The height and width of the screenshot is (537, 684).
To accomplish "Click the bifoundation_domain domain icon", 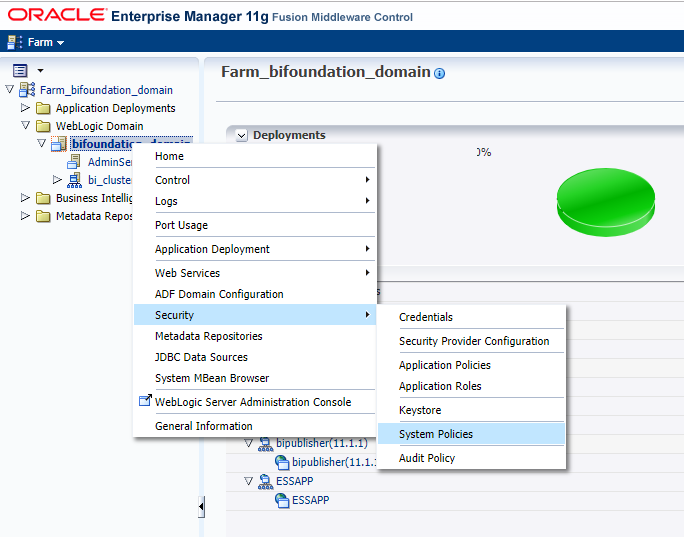I will pos(59,144).
